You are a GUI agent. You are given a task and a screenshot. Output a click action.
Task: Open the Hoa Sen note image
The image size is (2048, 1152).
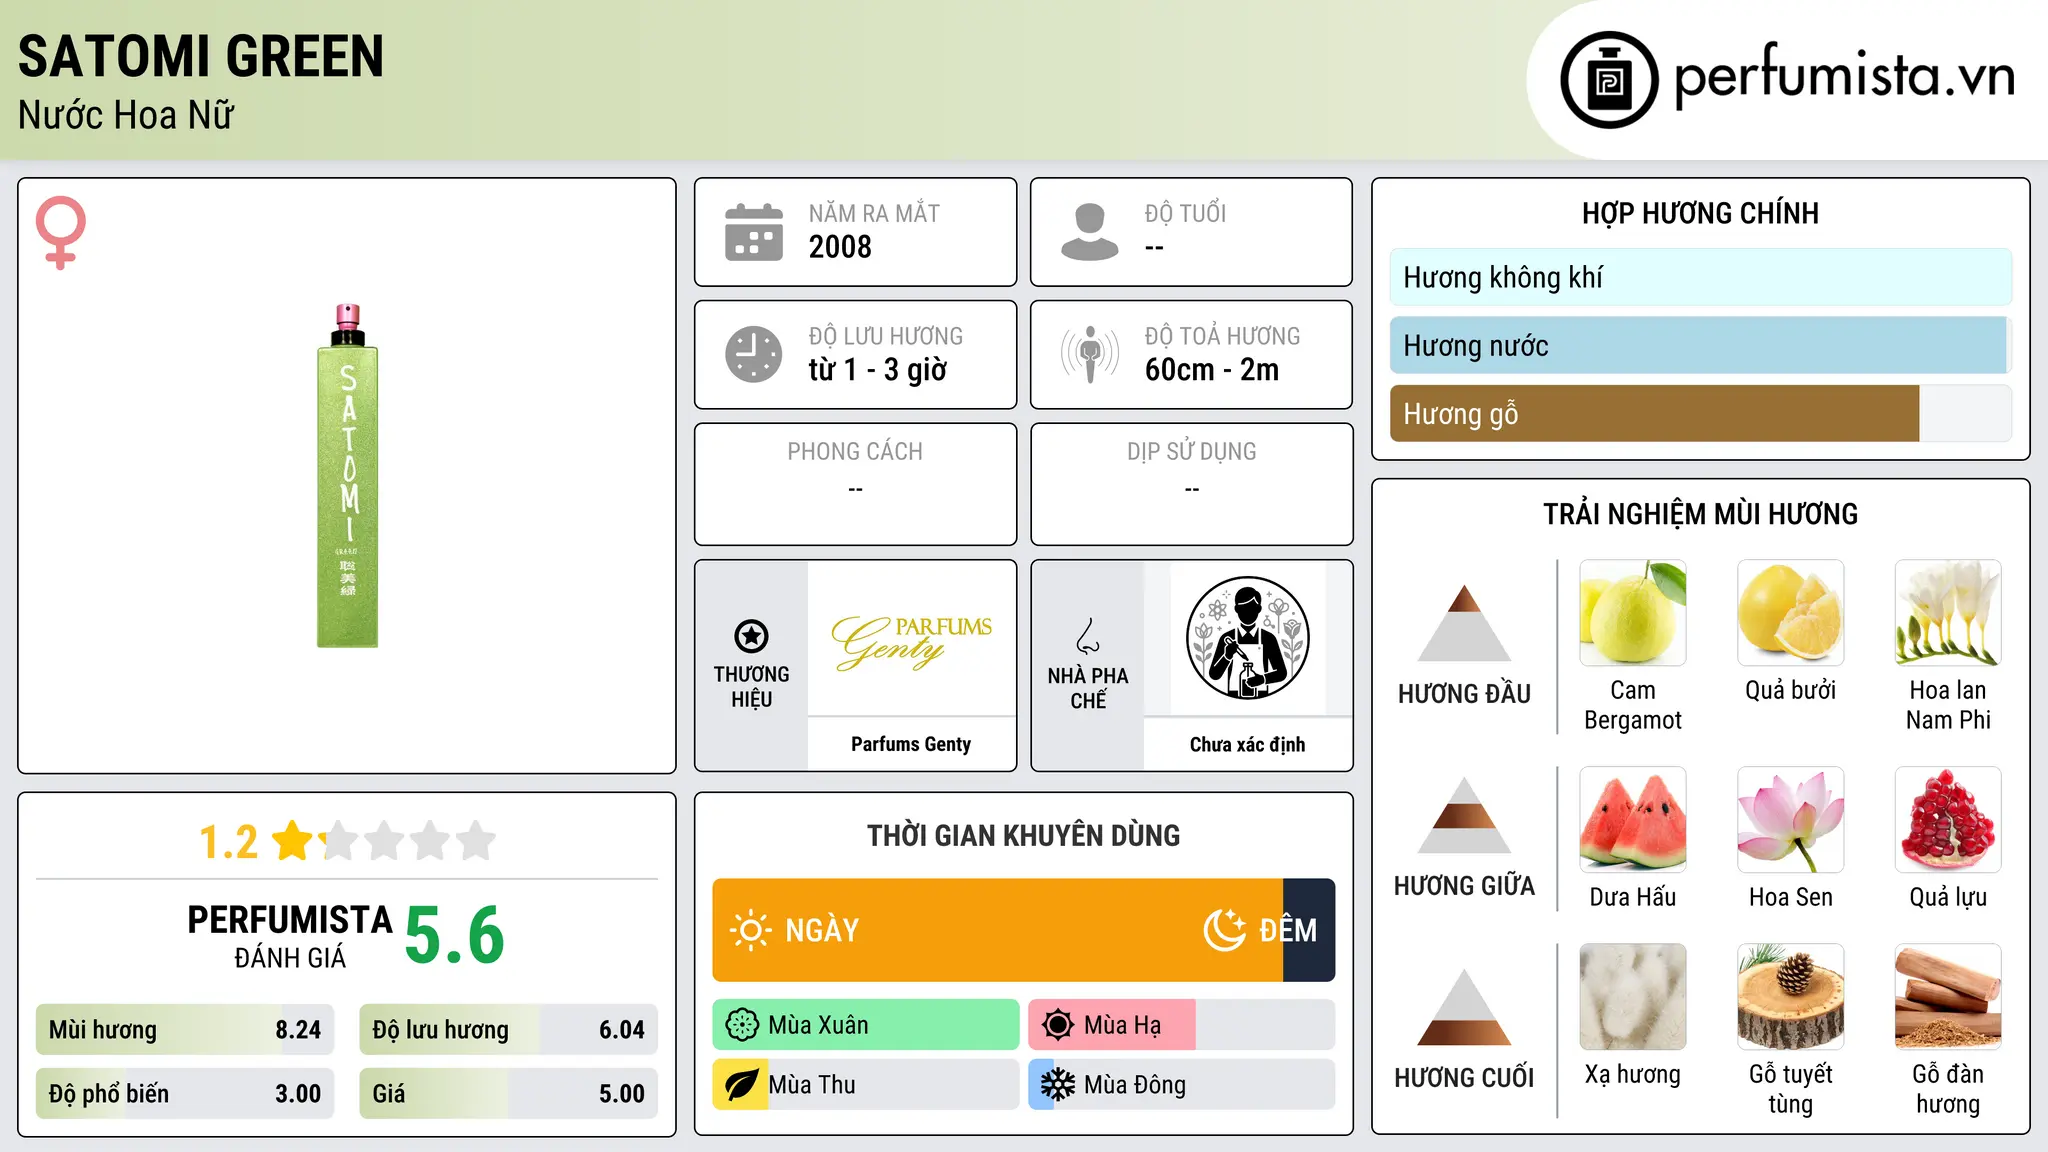click(1791, 820)
